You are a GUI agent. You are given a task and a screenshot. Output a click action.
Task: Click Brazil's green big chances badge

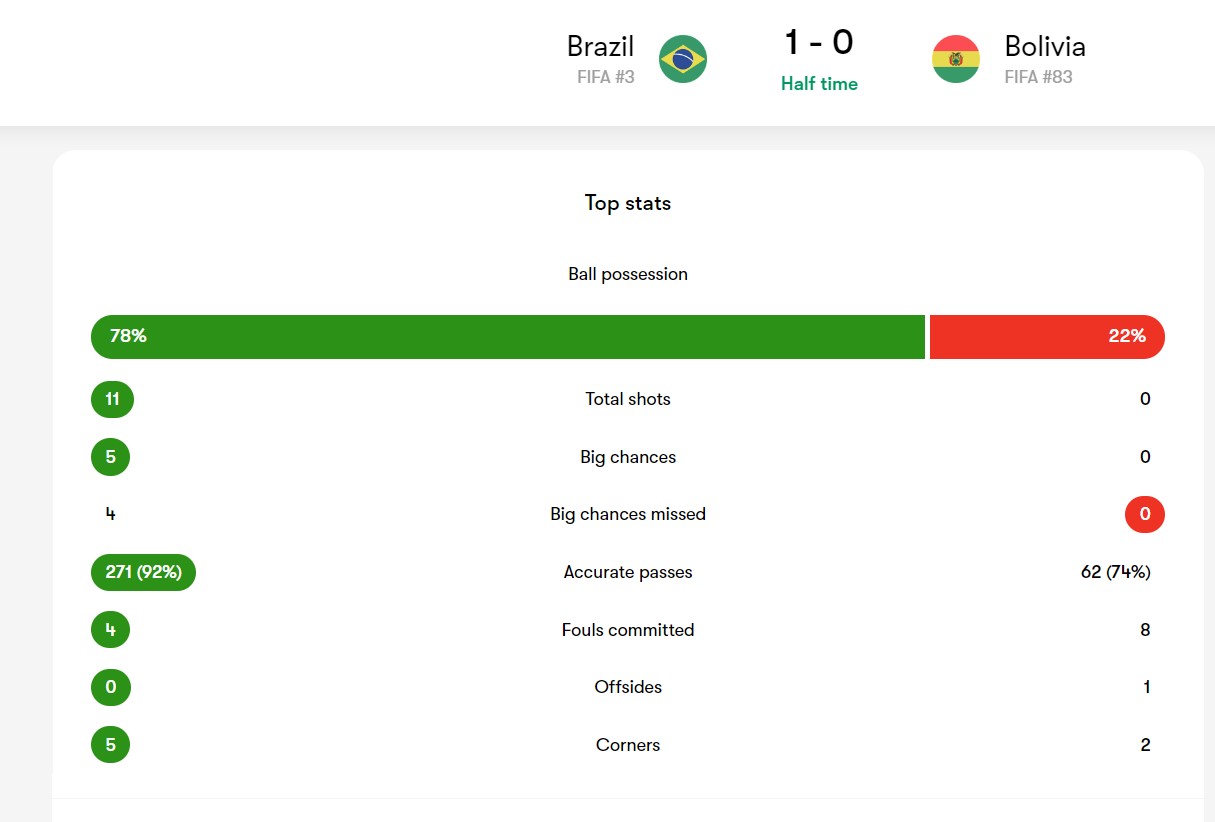click(111, 457)
